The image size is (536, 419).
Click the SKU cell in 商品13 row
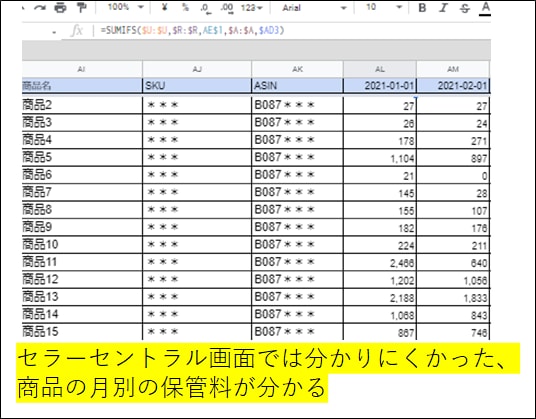click(197, 297)
